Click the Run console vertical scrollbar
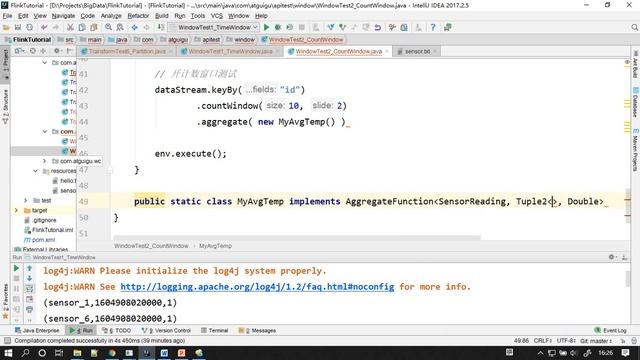This screenshot has height=360, width=640. pos(628,278)
